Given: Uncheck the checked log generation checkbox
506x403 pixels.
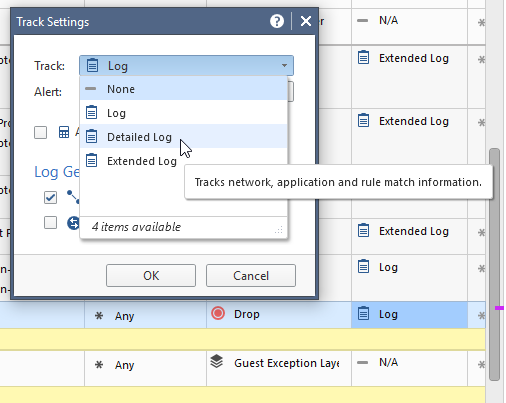Looking at the screenshot, I should tap(50, 197).
